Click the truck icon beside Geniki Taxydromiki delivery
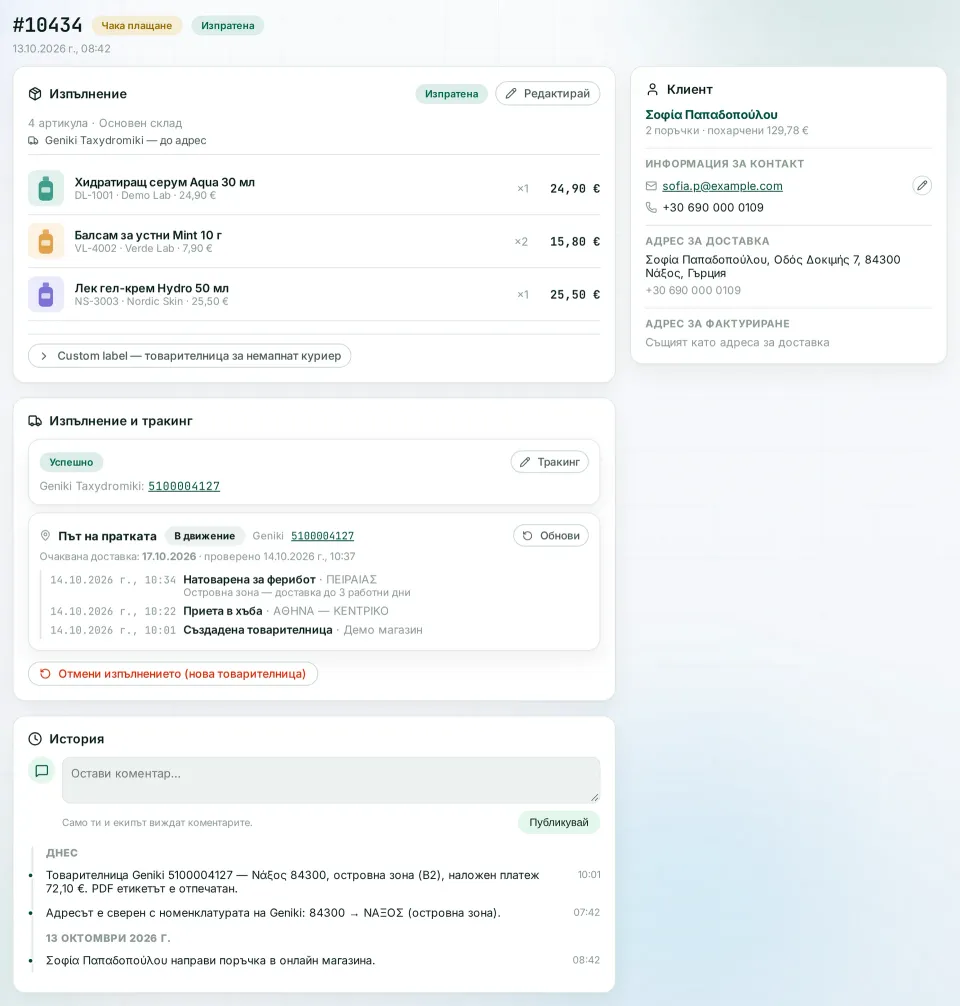 [x=33, y=141]
